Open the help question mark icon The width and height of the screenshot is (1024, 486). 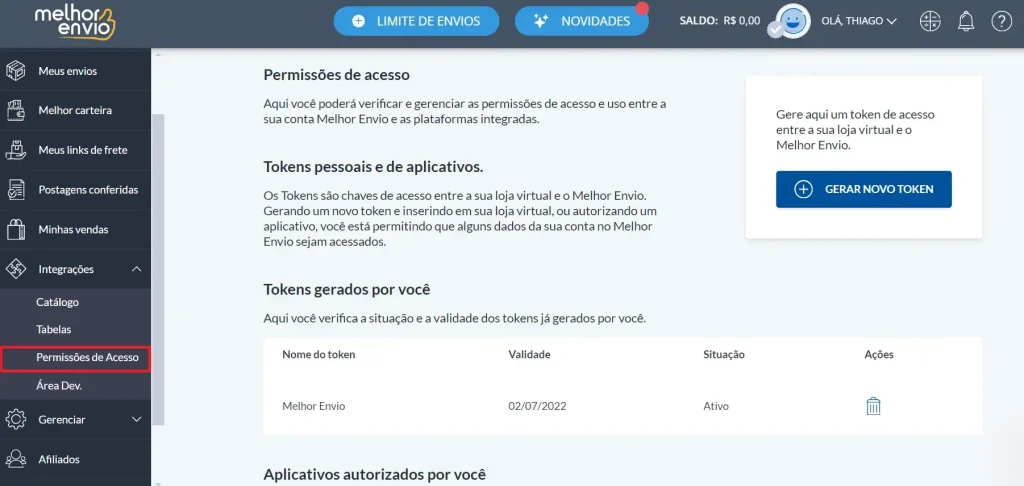click(1001, 21)
